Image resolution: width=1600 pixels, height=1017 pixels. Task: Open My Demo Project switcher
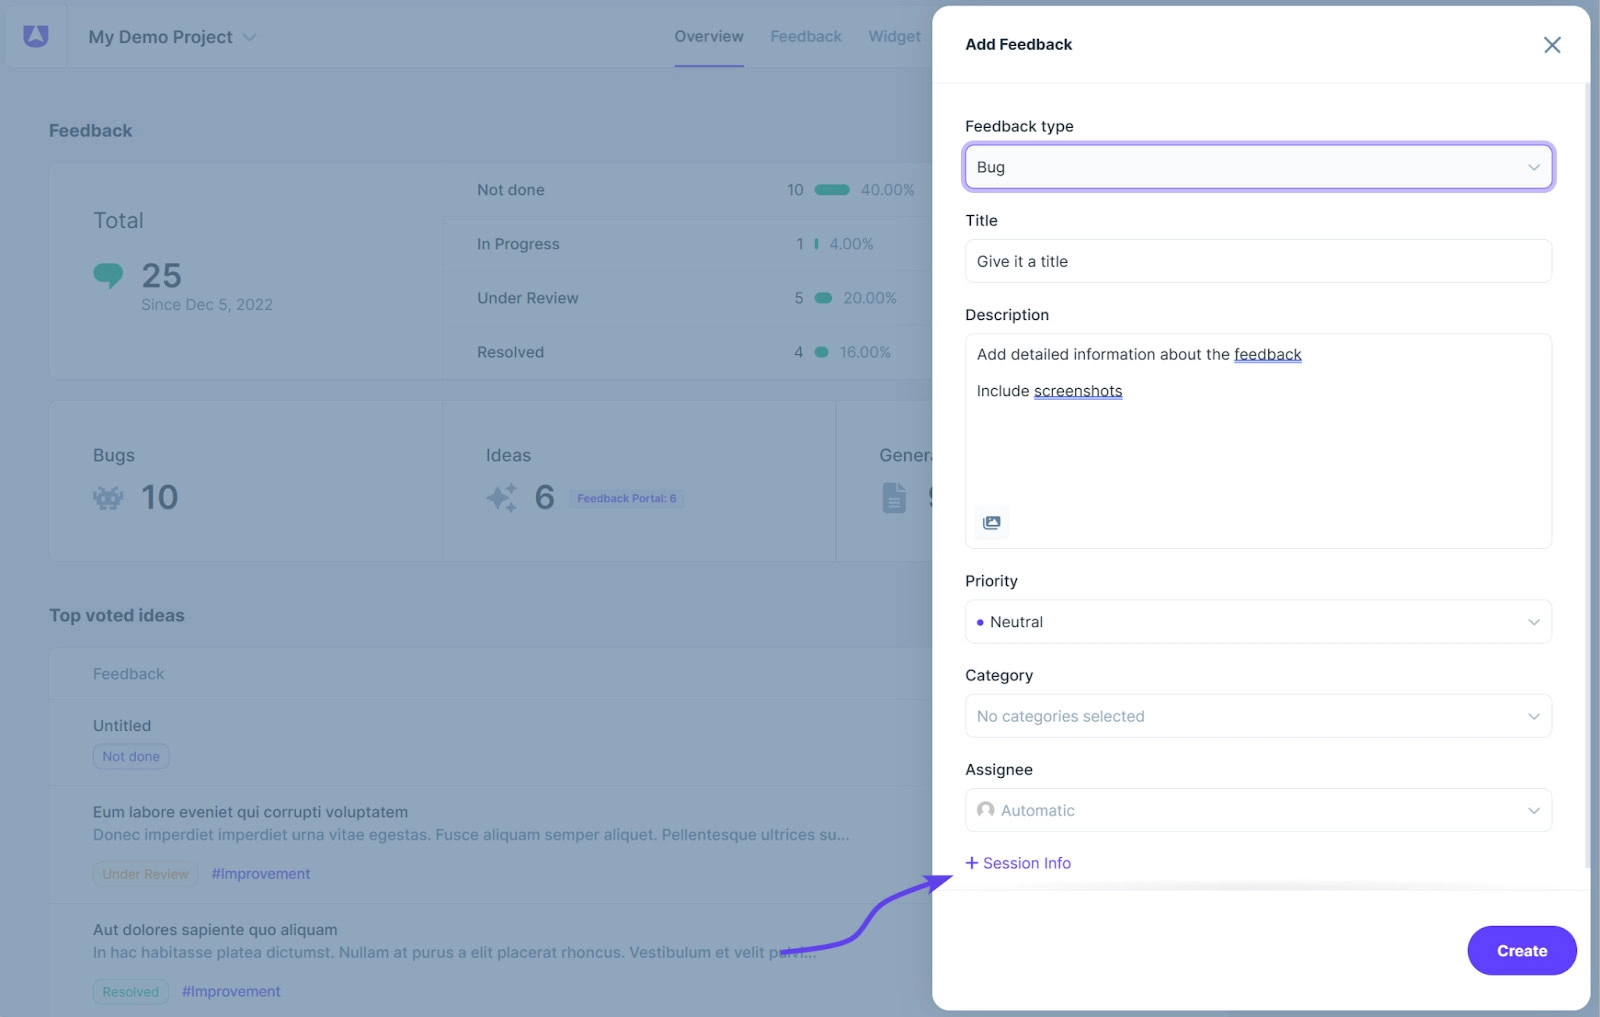coord(172,37)
